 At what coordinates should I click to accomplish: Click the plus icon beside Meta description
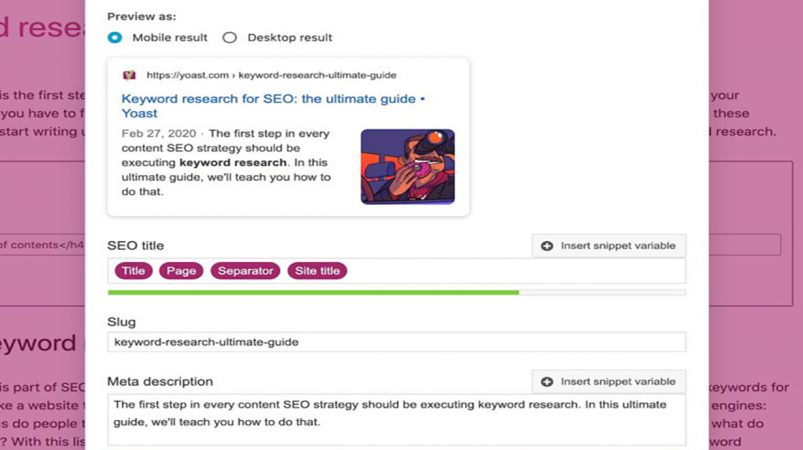pyautogui.click(x=547, y=382)
